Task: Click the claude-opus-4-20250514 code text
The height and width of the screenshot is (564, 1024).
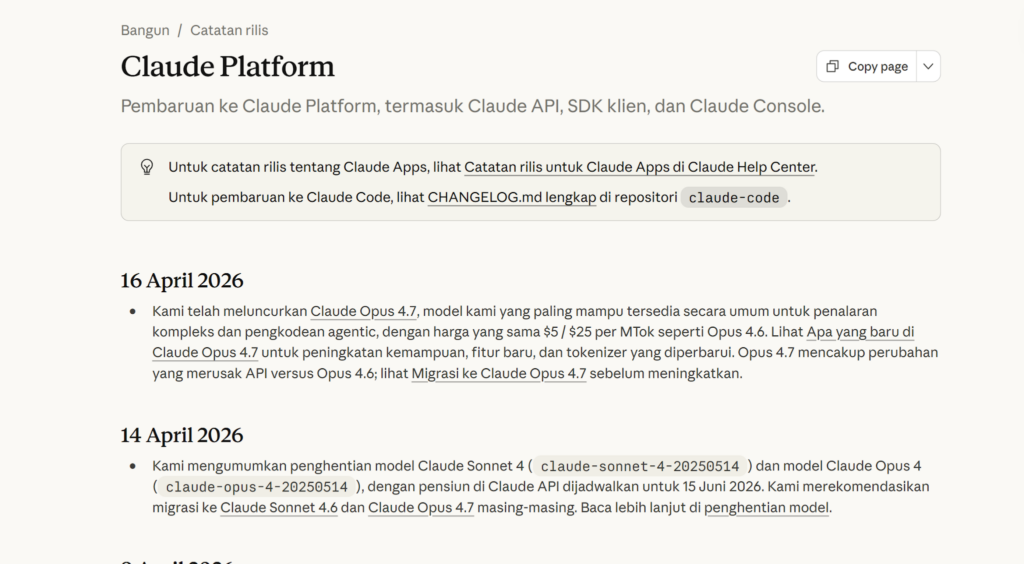Action: [x=257, y=487]
